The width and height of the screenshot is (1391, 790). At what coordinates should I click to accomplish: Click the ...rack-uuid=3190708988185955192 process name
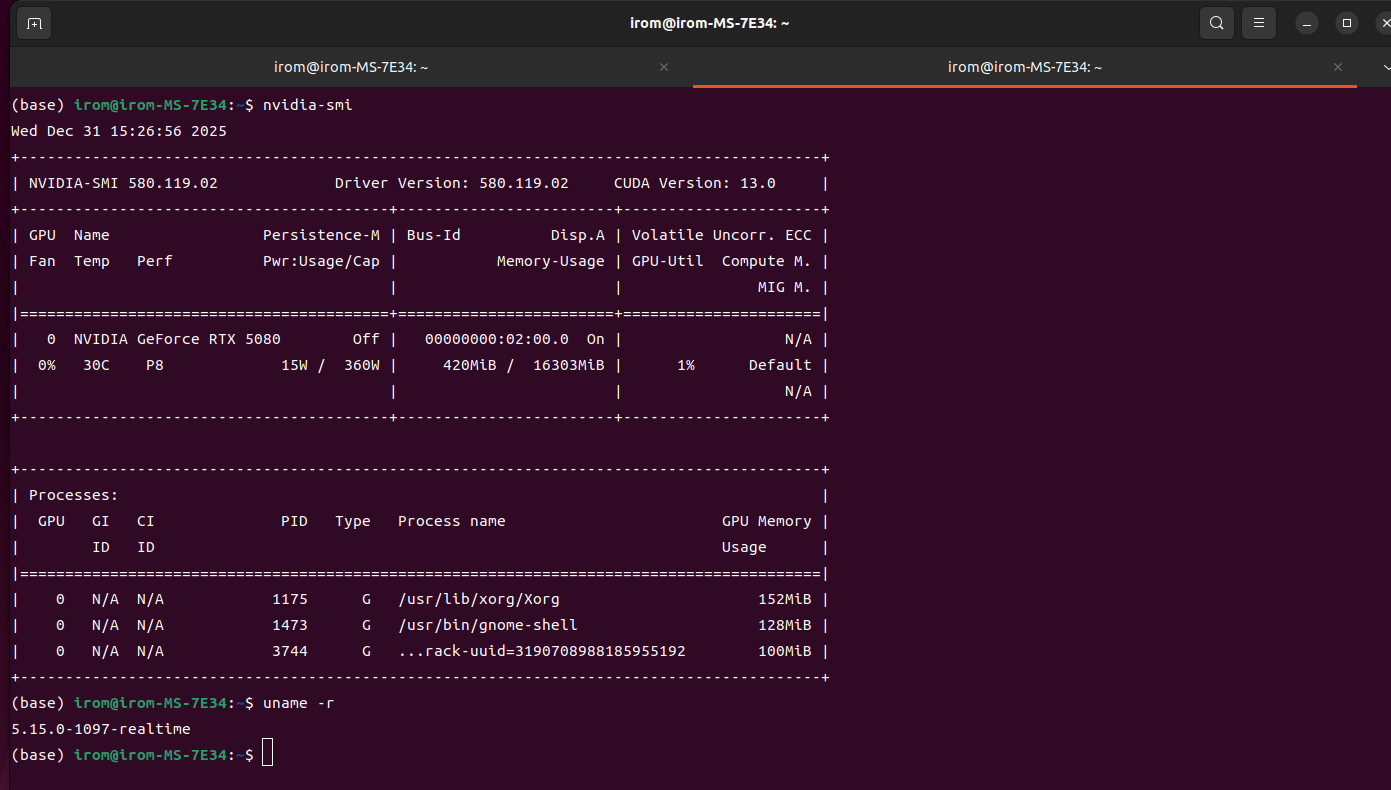point(542,651)
